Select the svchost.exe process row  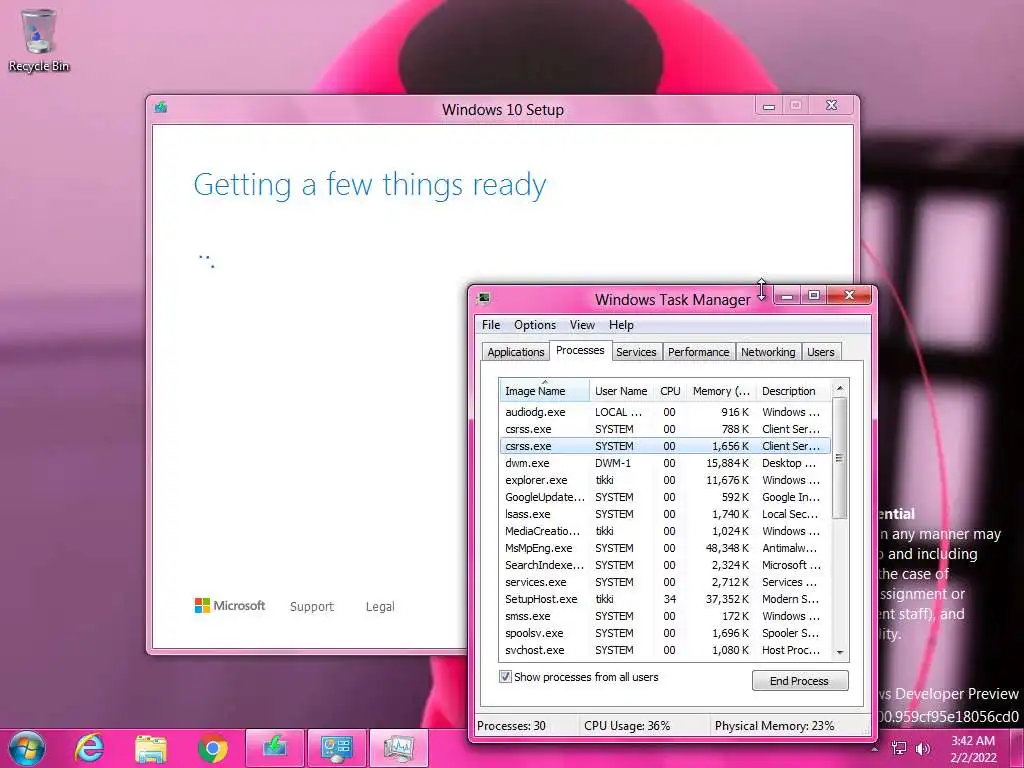pyautogui.click(x=665, y=650)
